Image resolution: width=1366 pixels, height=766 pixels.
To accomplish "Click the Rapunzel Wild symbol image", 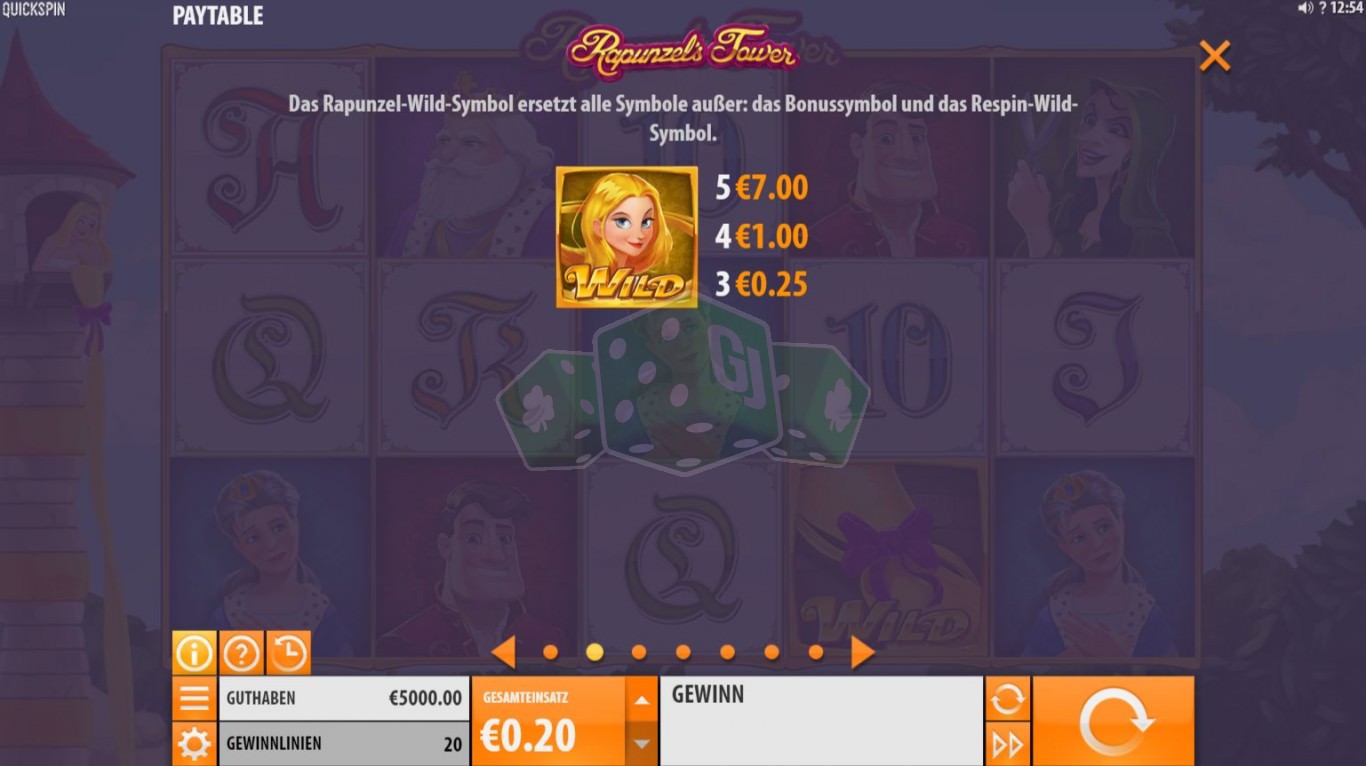I will 627,237.
